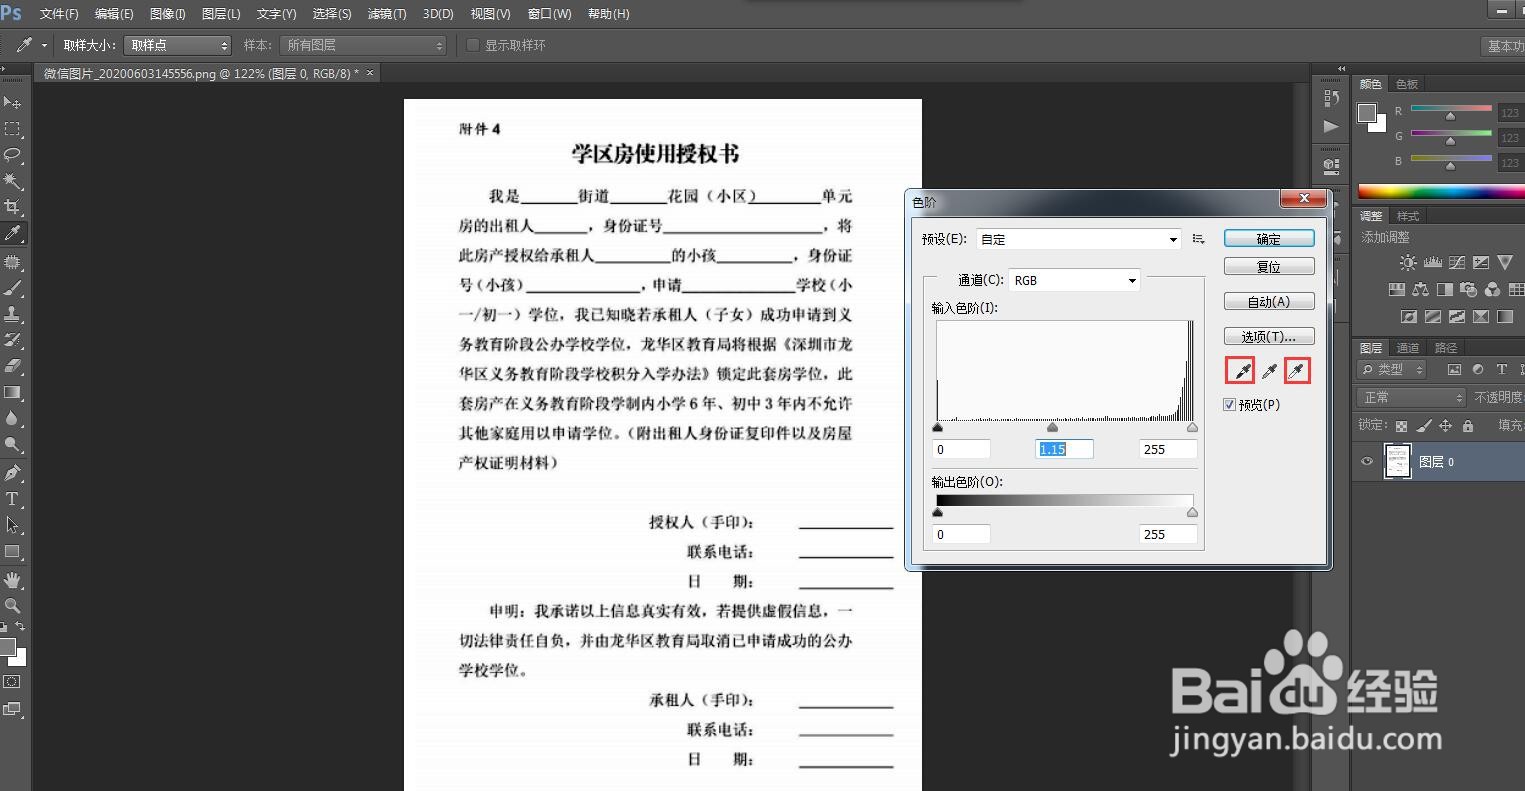The height and width of the screenshot is (791, 1525).
Task: Click the midtone input value field in Levels
Action: [1063, 449]
